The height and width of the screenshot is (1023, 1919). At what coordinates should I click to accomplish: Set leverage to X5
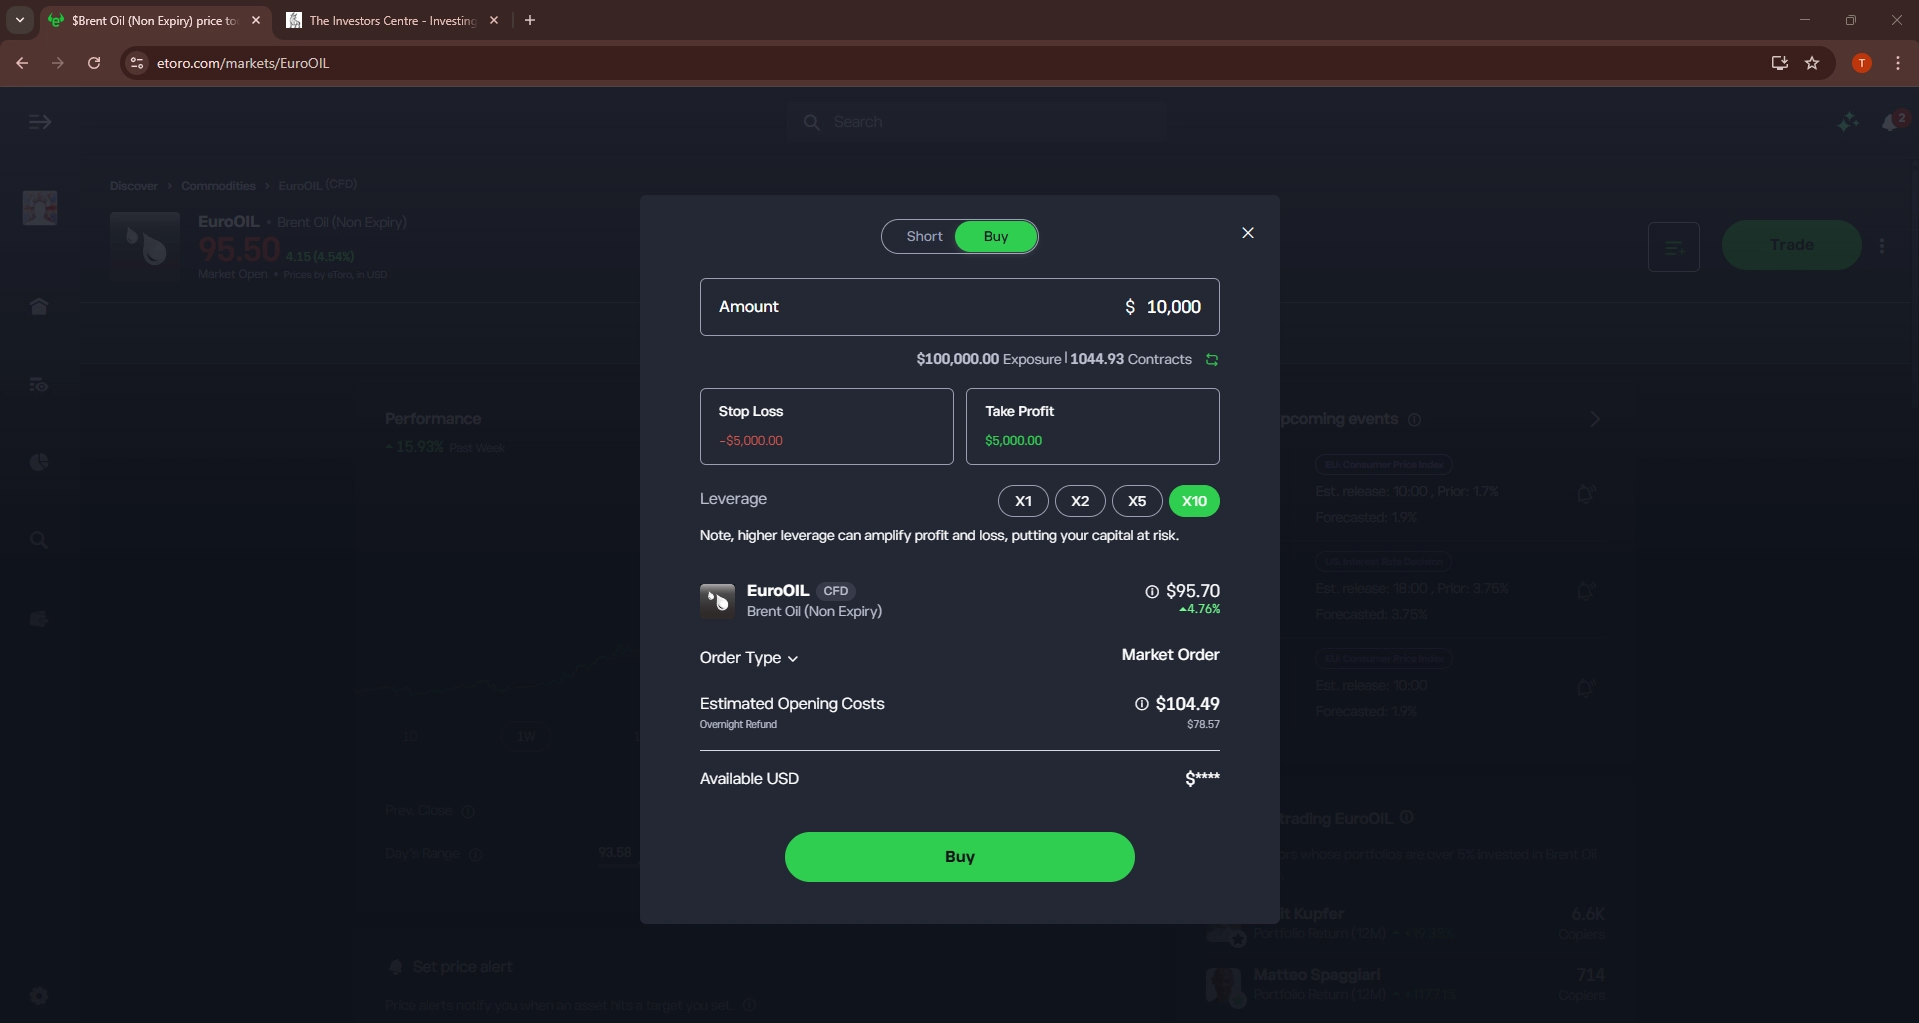click(1137, 501)
